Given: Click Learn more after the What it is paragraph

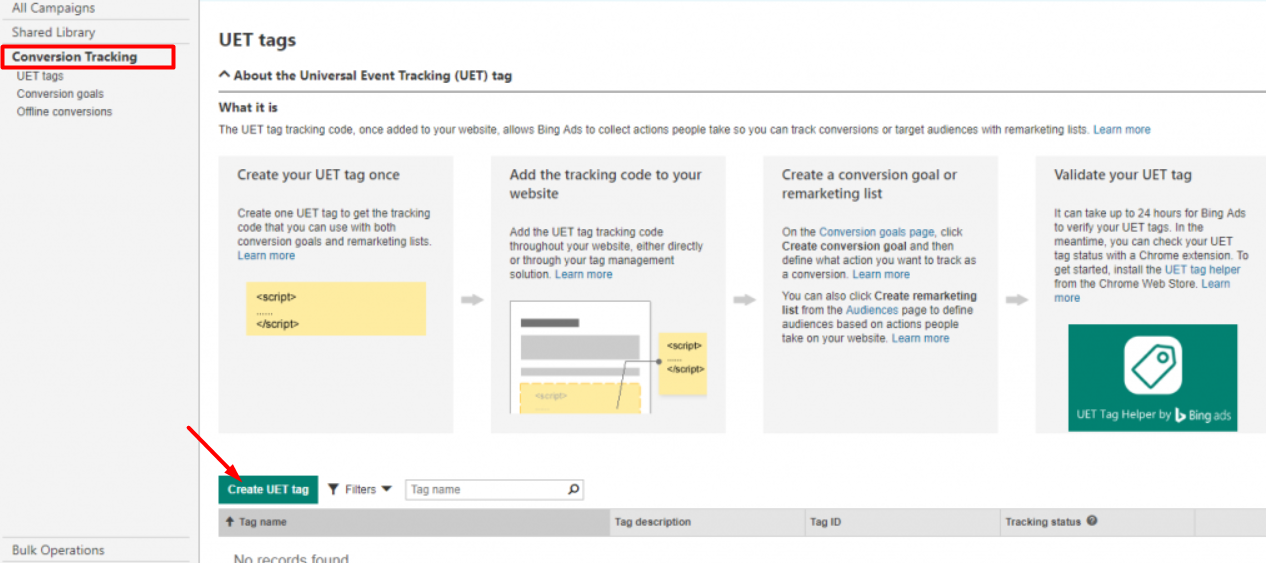Looking at the screenshot, I should point(1122,130).
